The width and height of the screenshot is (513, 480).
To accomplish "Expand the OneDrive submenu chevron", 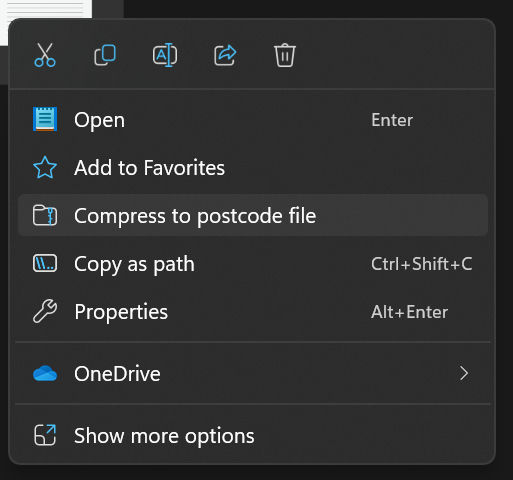I will pyautogui.click(x=464, y=373).
